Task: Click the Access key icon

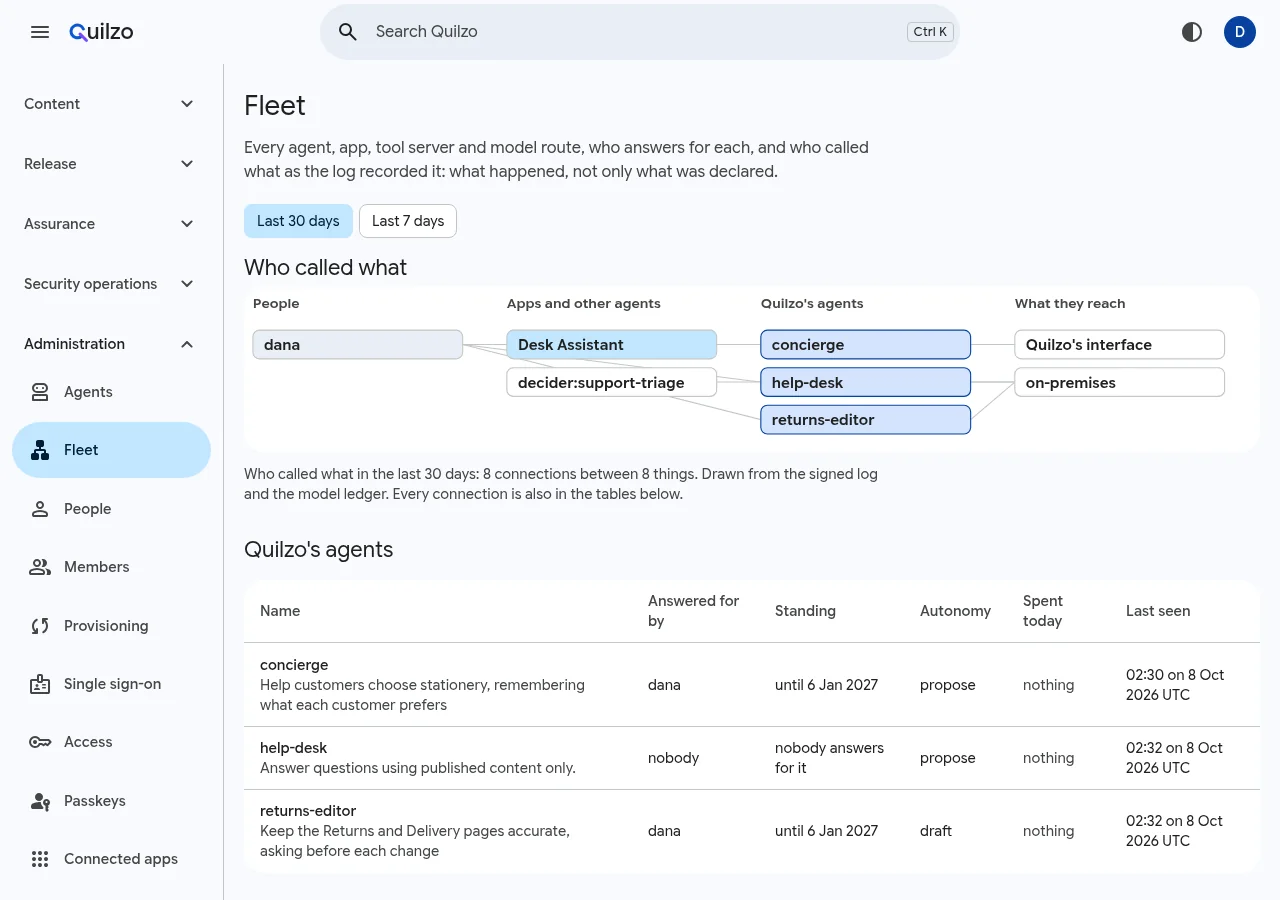Action: tap(40, 742)
